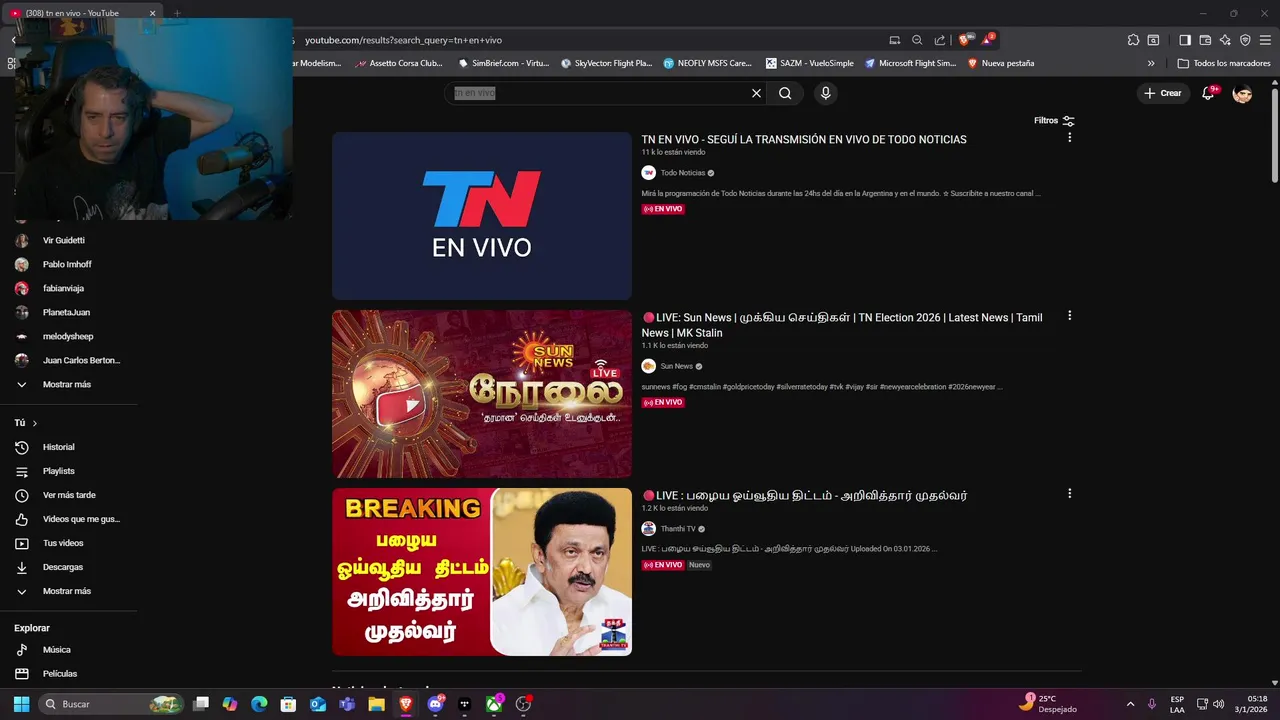Viewport: 1280px width, 720px height.
Task: Expand the Tú section chevron
Action: tap(34, 424)
